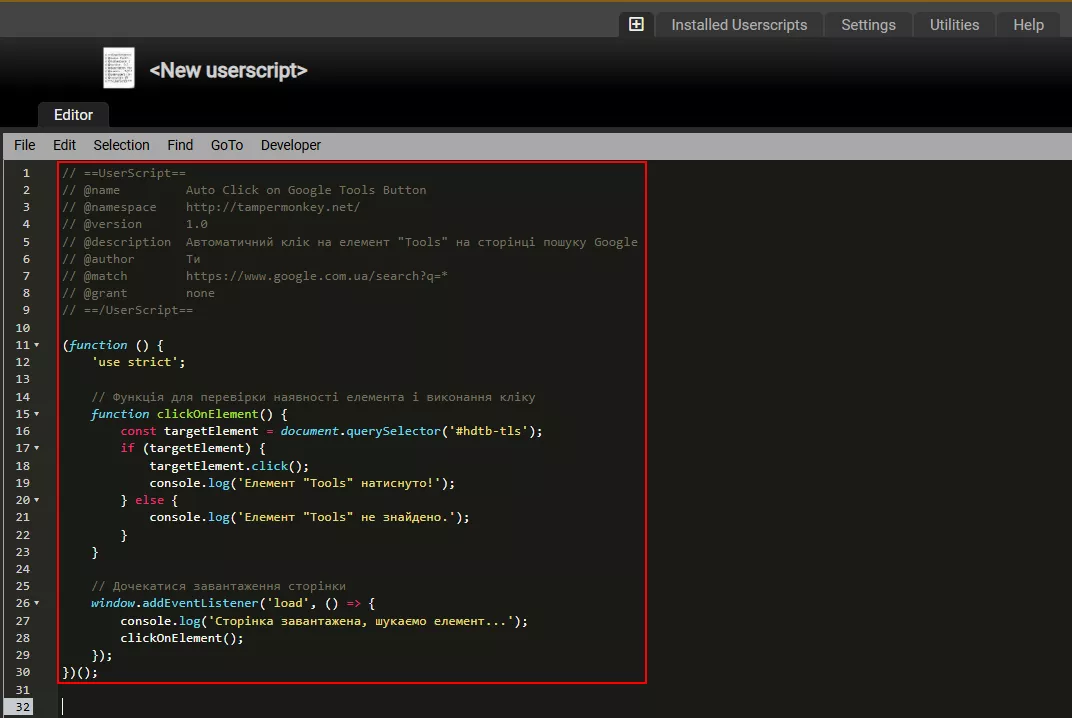Click line number 1 in the gutter
Image resolution: width=1072 pixels, height=718 pixels.
coord(26,173)
